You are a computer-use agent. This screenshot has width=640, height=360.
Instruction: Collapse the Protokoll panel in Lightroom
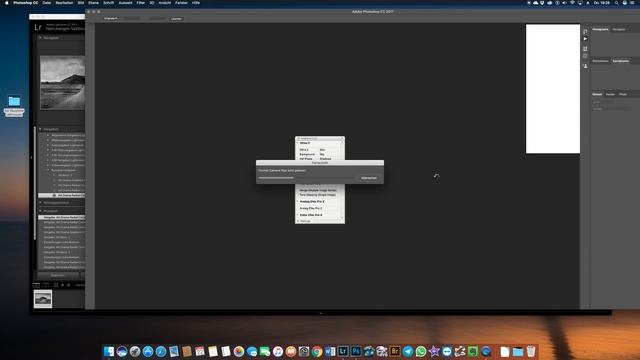[40, 211]
